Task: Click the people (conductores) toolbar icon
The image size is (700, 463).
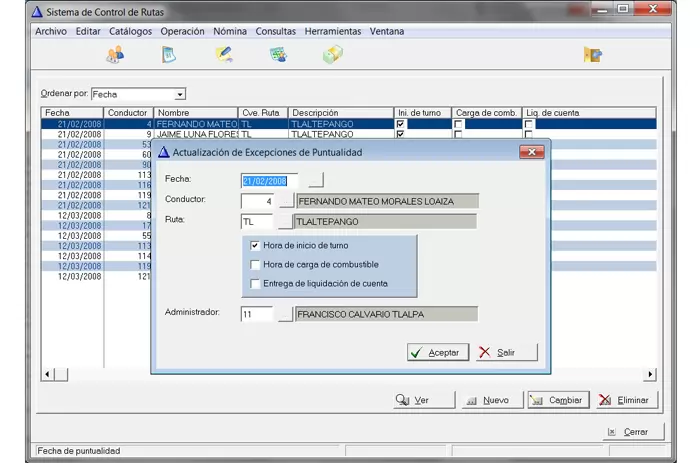Action: click(x=115, y=55)
